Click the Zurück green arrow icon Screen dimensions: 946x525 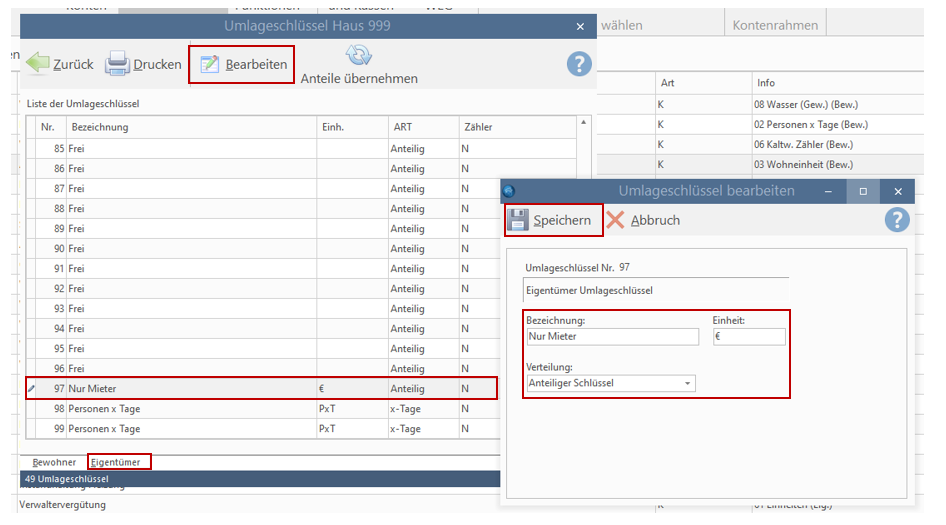[x=37, y=64]
